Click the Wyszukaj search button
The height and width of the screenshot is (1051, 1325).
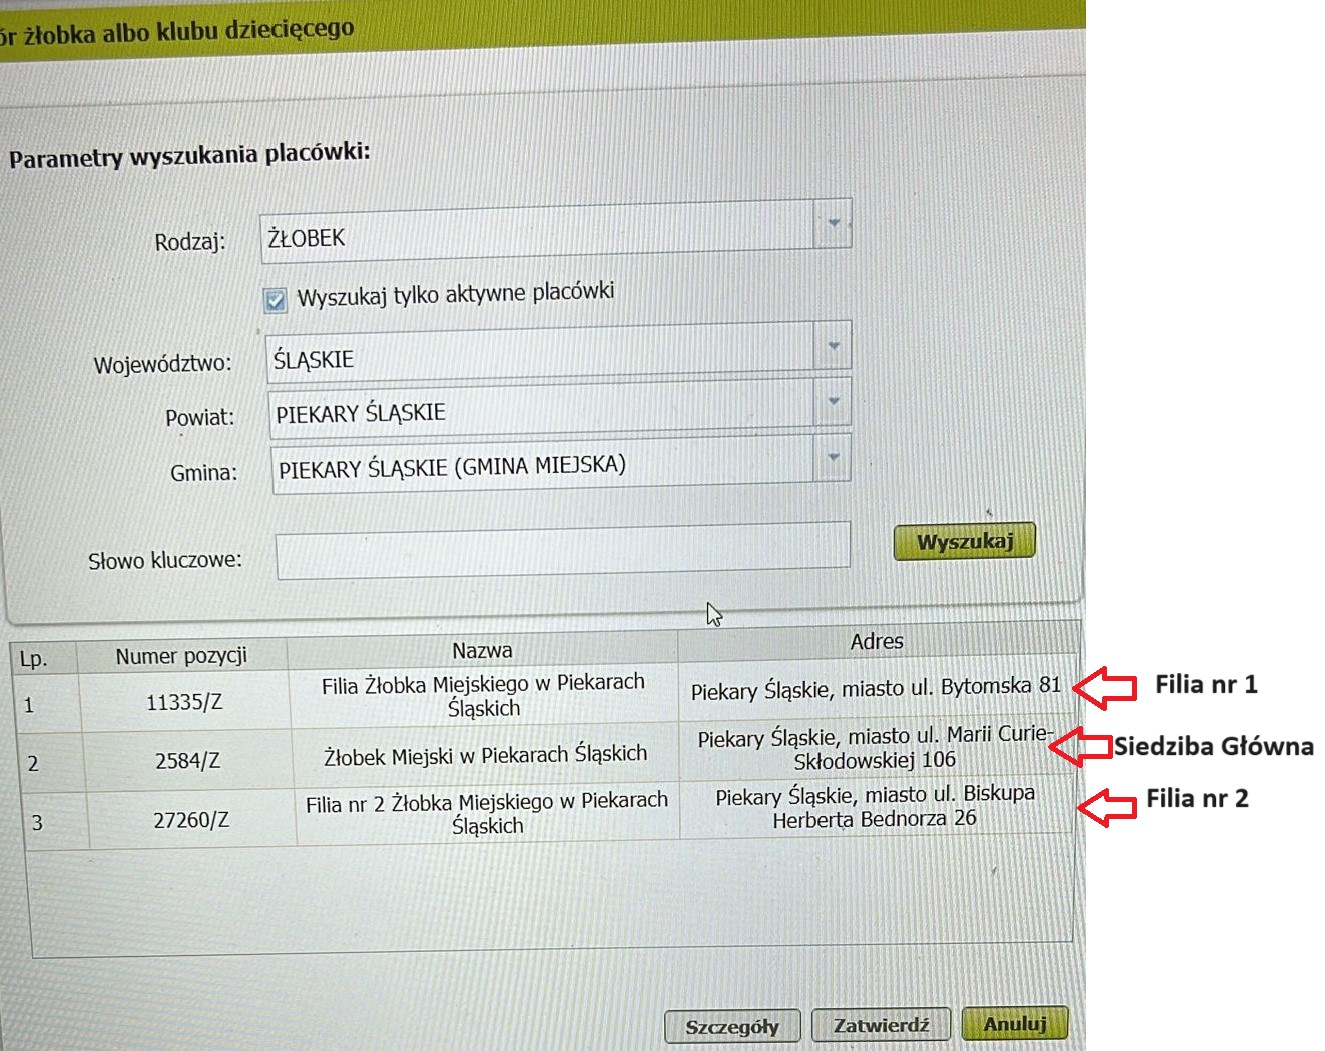[x=964, y=541]
